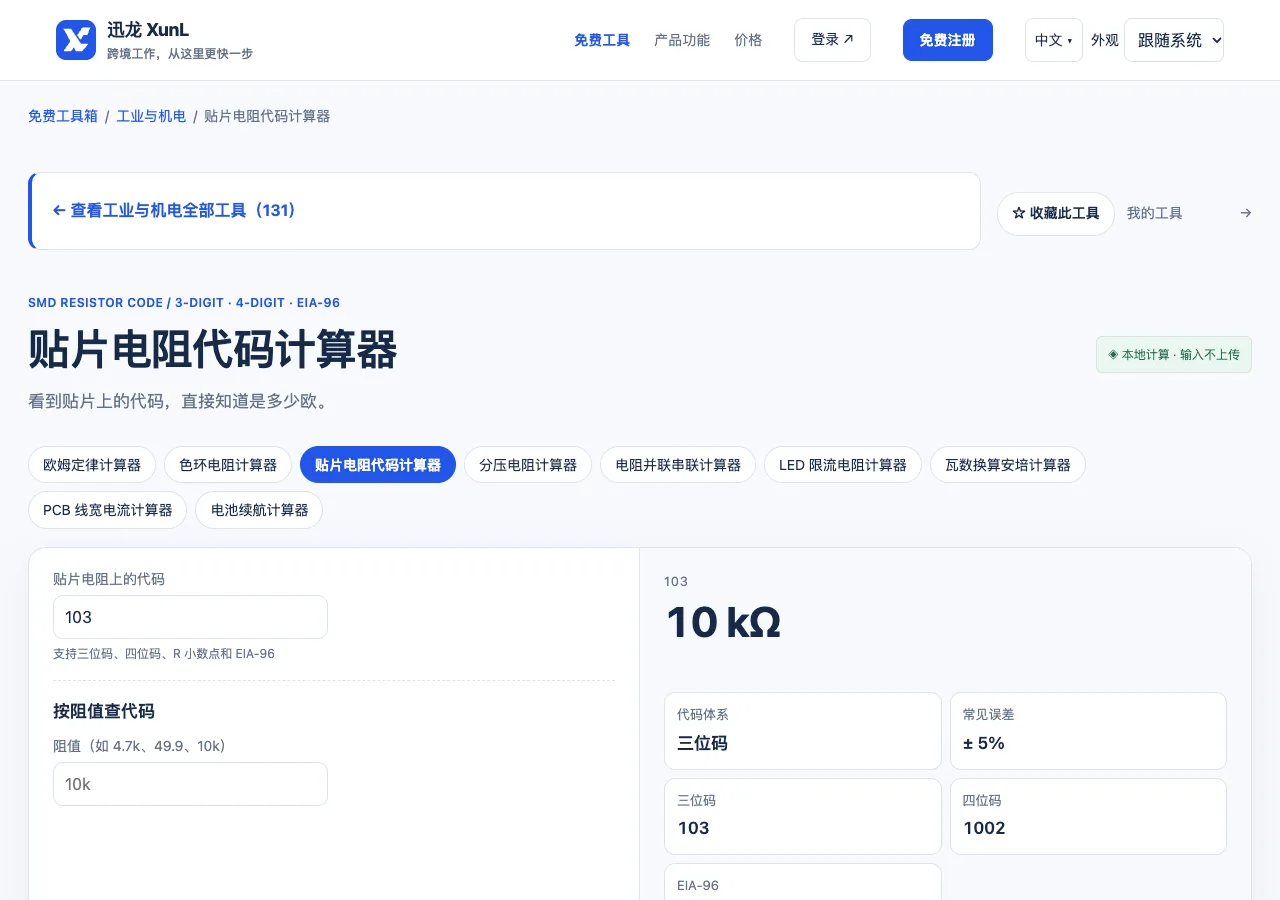Switch to 电阻并联串联计算器 tab

[678, 465]
